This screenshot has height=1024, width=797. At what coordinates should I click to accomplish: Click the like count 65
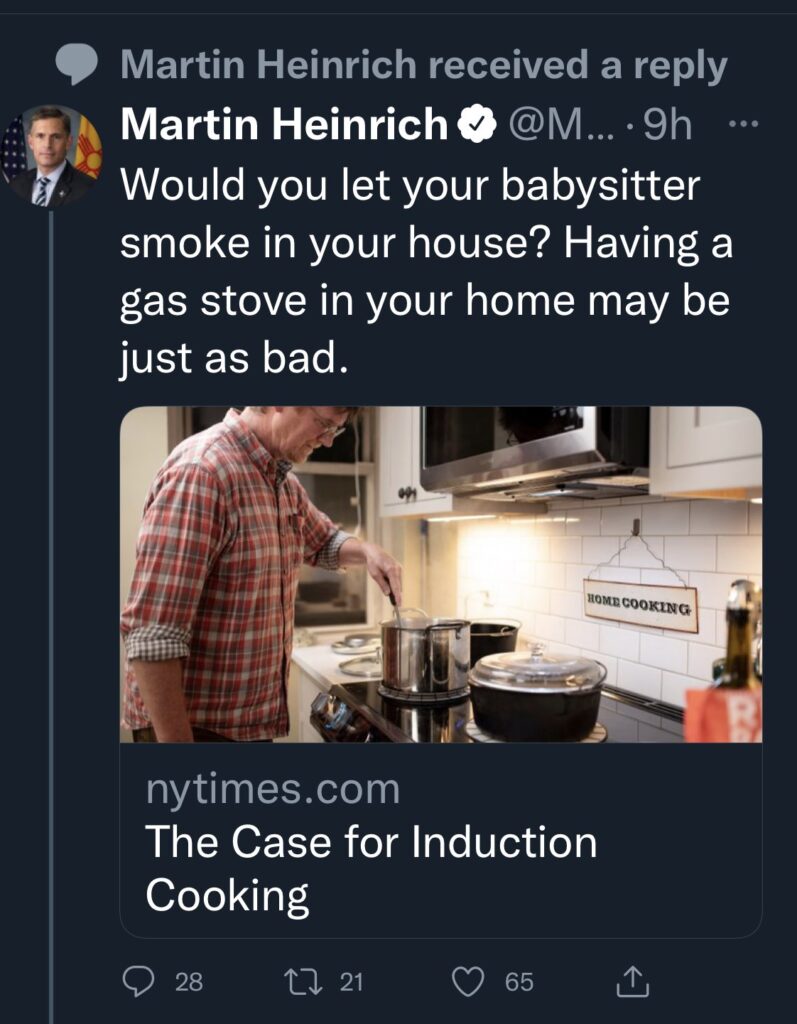pos(518,983)
